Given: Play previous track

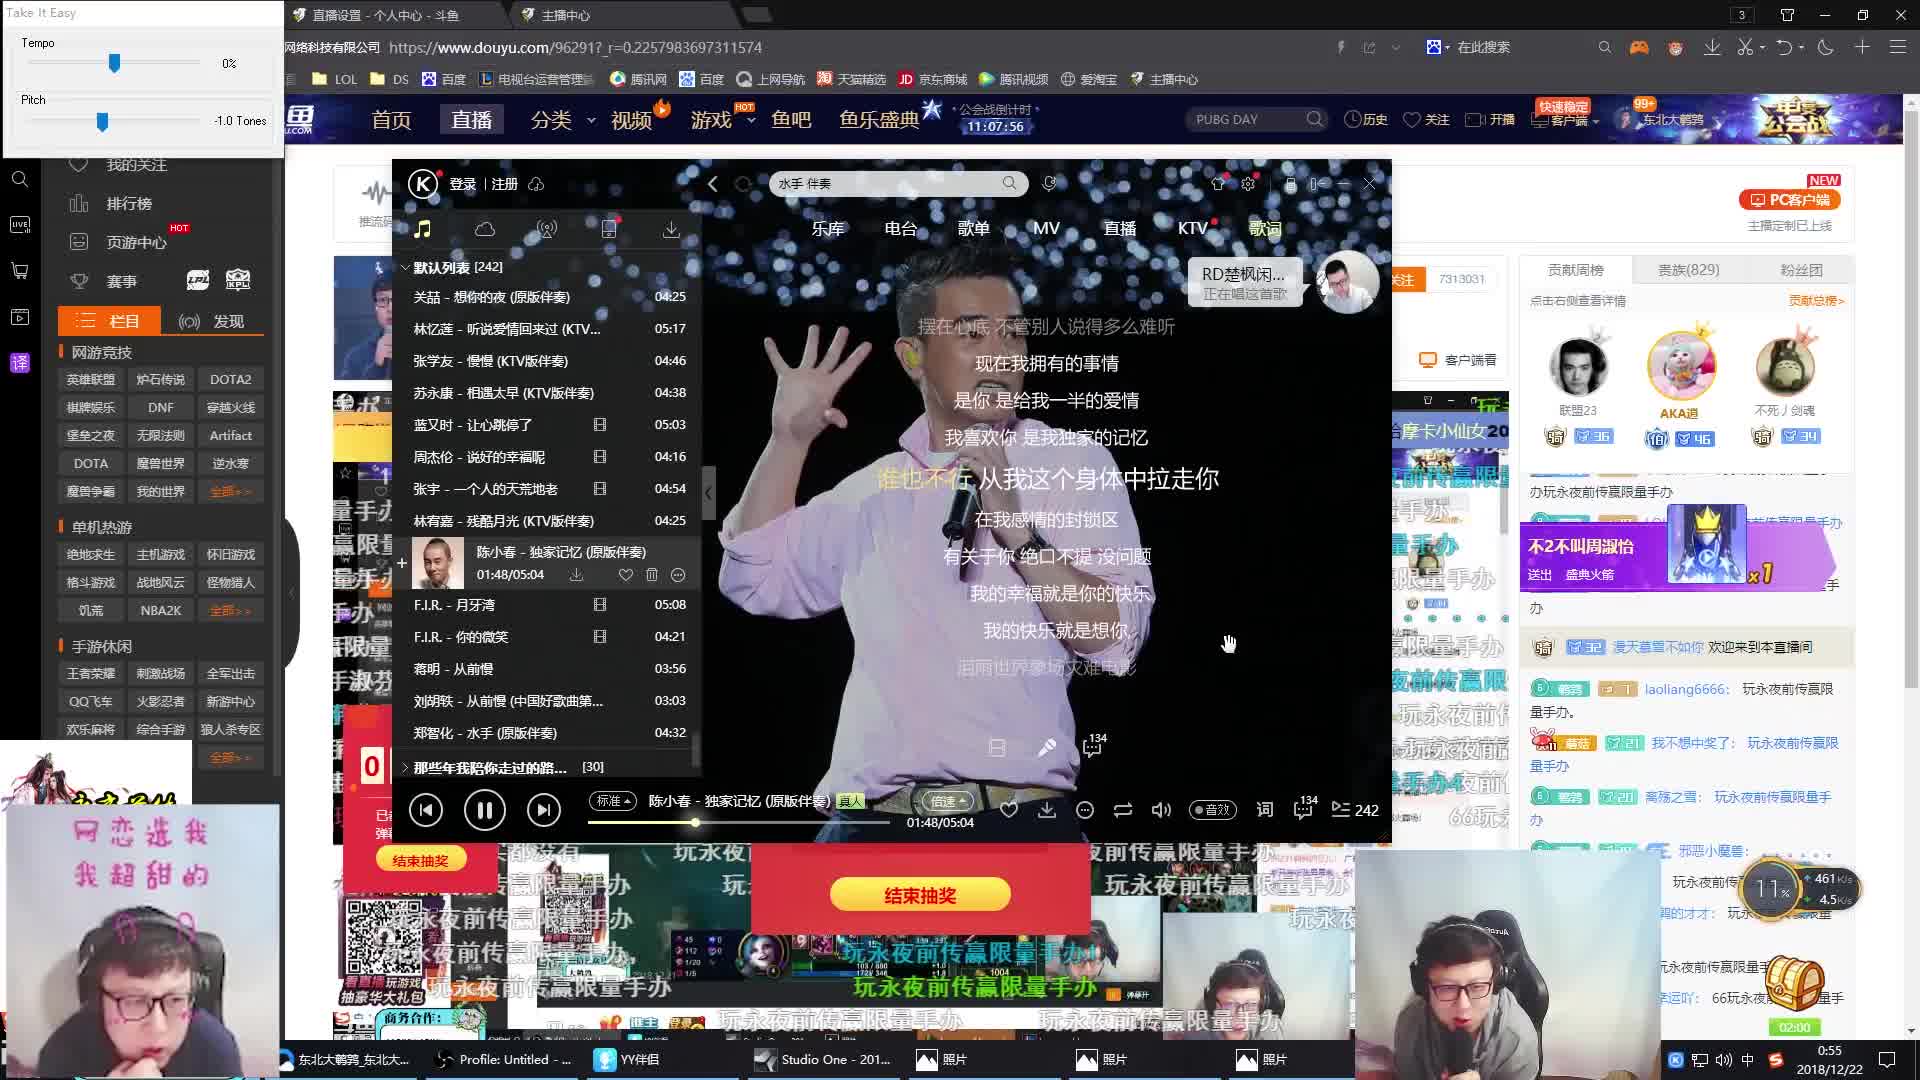Looking at the screenshot, I should pyautogui.click(x=426, y=810).
